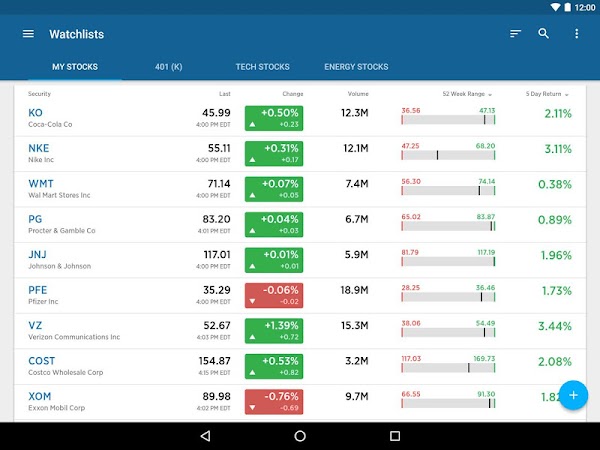600x450 pixels.
Task: Tap NKE 52-week range bar
Action: tap(448, 155)
